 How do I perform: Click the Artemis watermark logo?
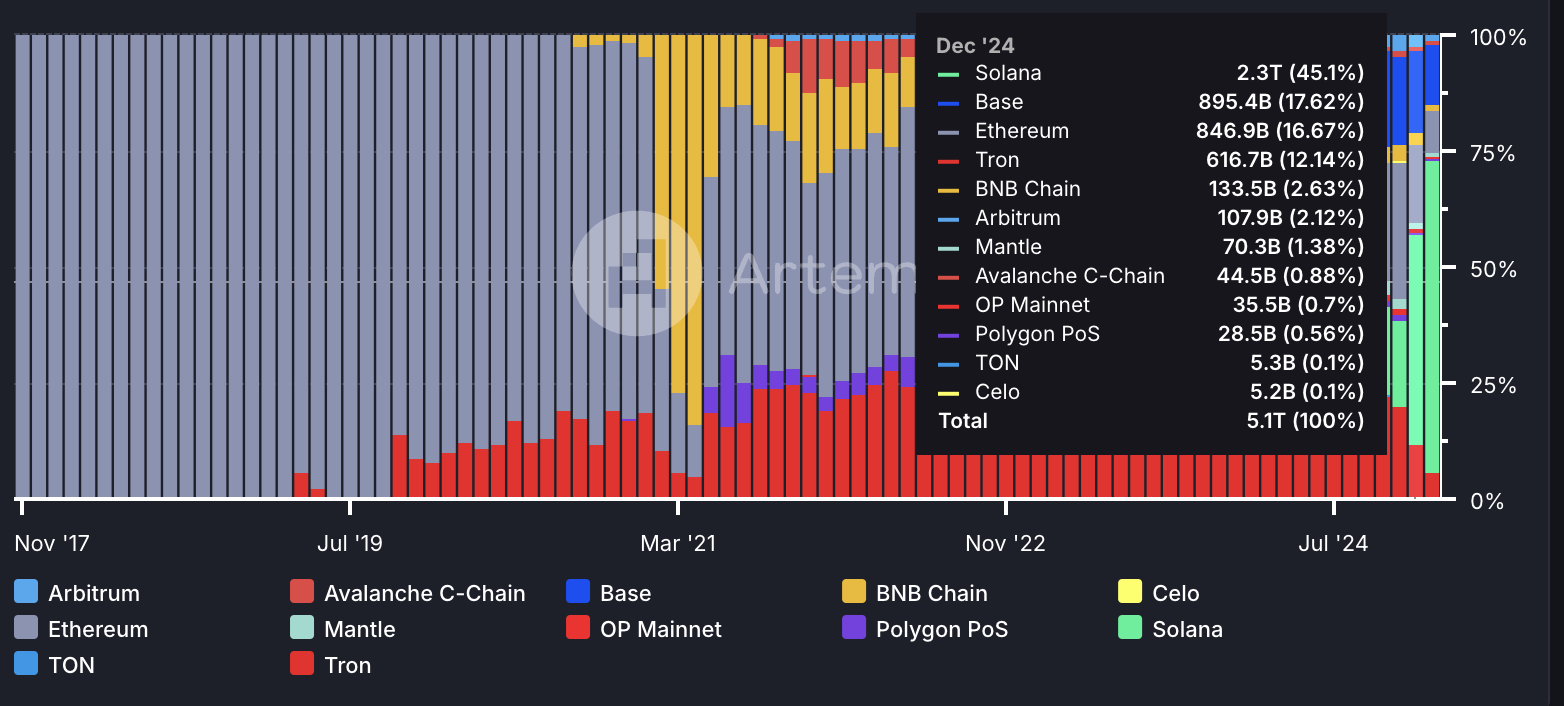tap(637, 273)
